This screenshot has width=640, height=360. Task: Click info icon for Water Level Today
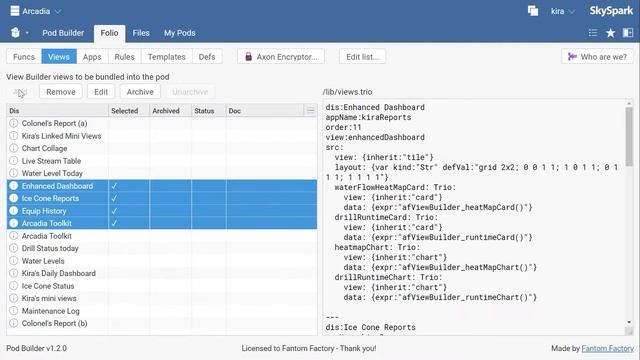[x=13, y=173]
